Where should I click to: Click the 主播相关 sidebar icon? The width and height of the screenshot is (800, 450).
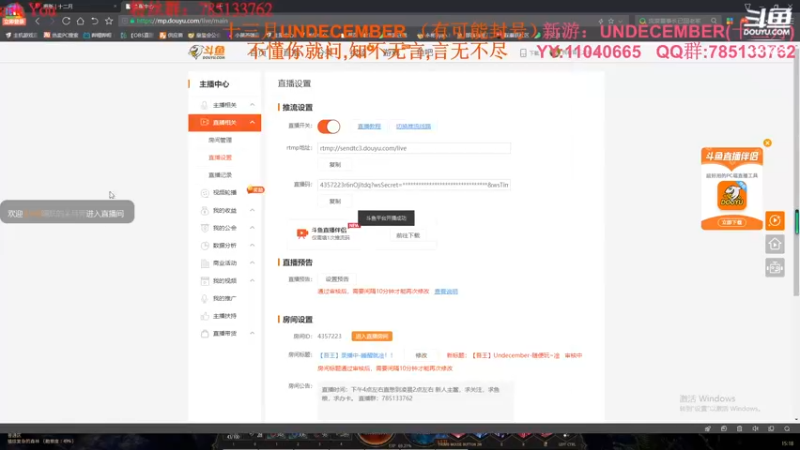click(204, 105)
